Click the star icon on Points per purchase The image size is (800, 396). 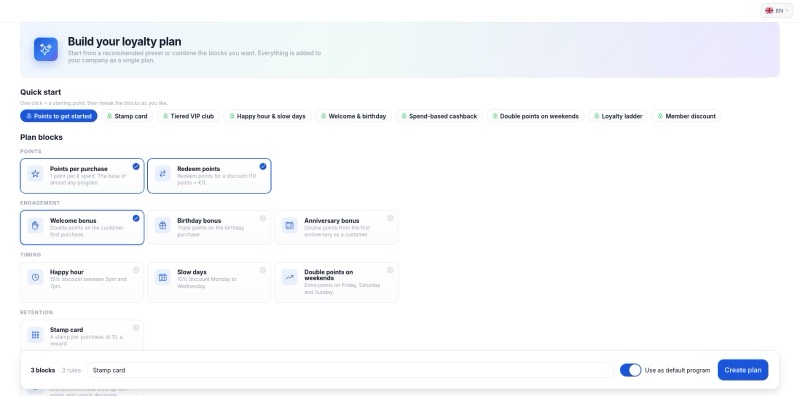click(x=35, y=174)
